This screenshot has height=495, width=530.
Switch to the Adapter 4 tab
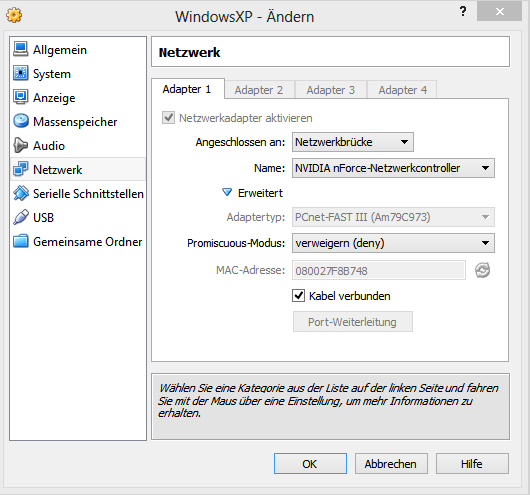(x=402, y=90)
